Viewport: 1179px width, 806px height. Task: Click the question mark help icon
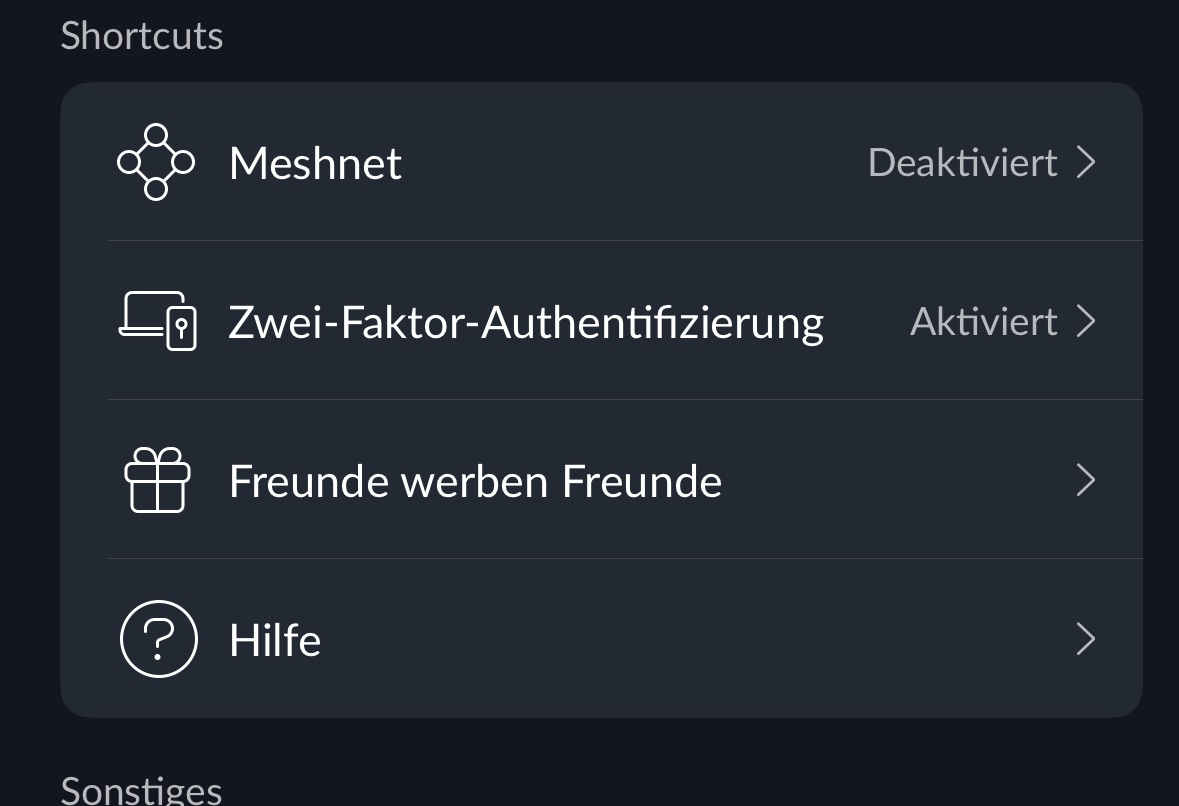click(158, 639)
